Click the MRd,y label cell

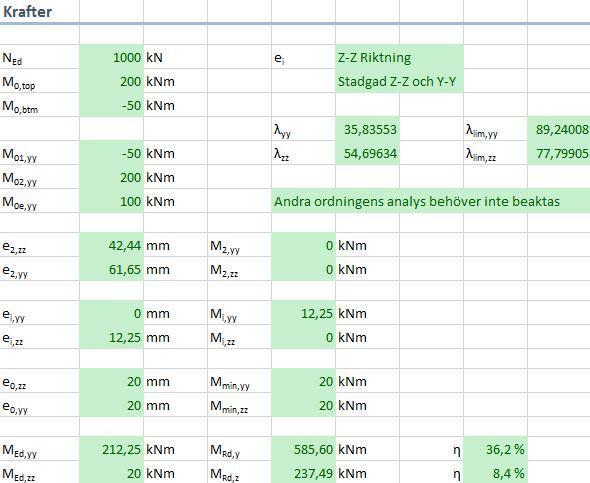pos(239,449)
